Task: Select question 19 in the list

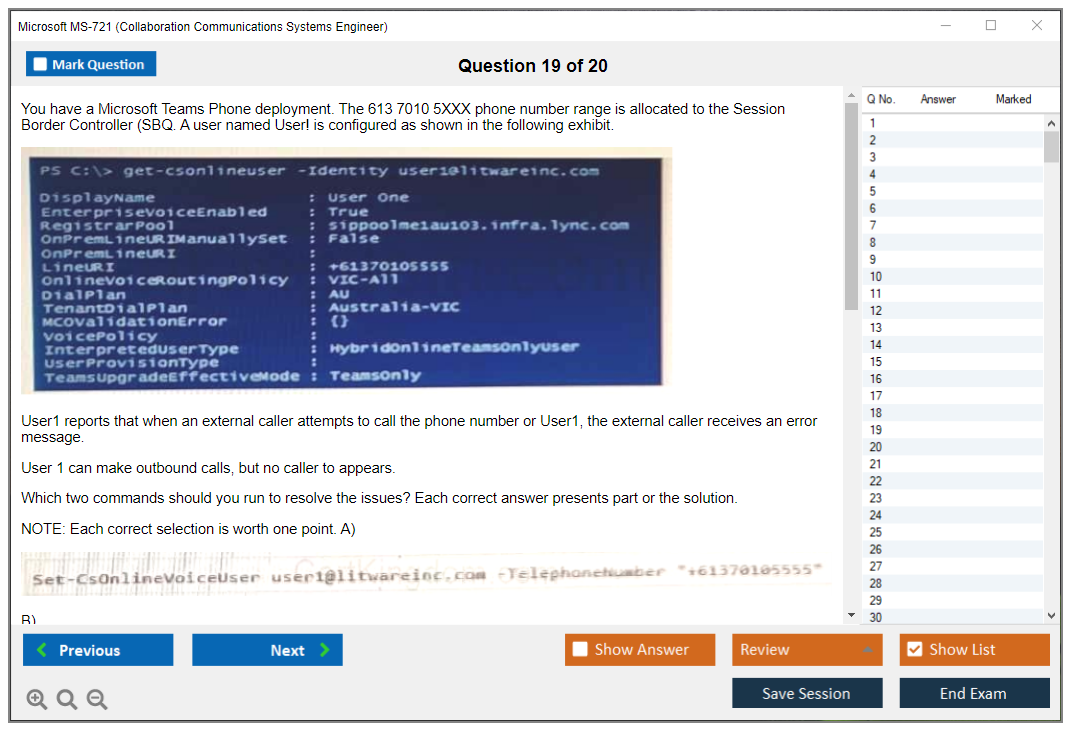Action: [954, 430]
